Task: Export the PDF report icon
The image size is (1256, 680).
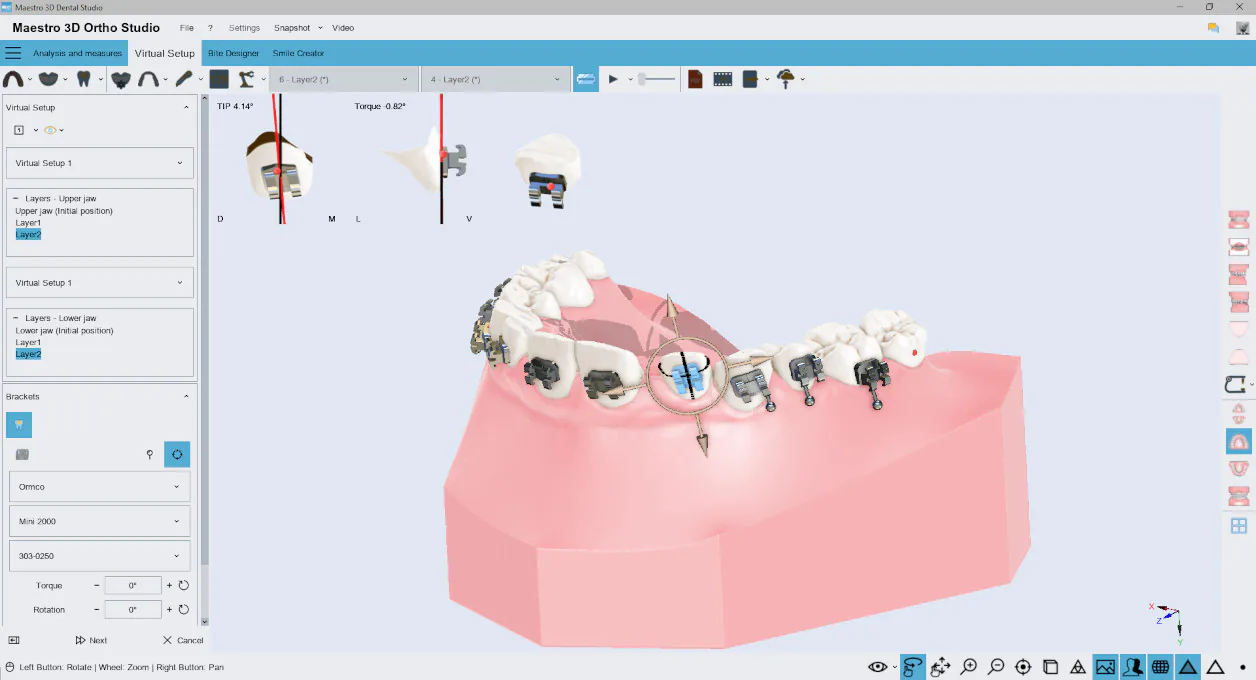Action: pos(695,79)
